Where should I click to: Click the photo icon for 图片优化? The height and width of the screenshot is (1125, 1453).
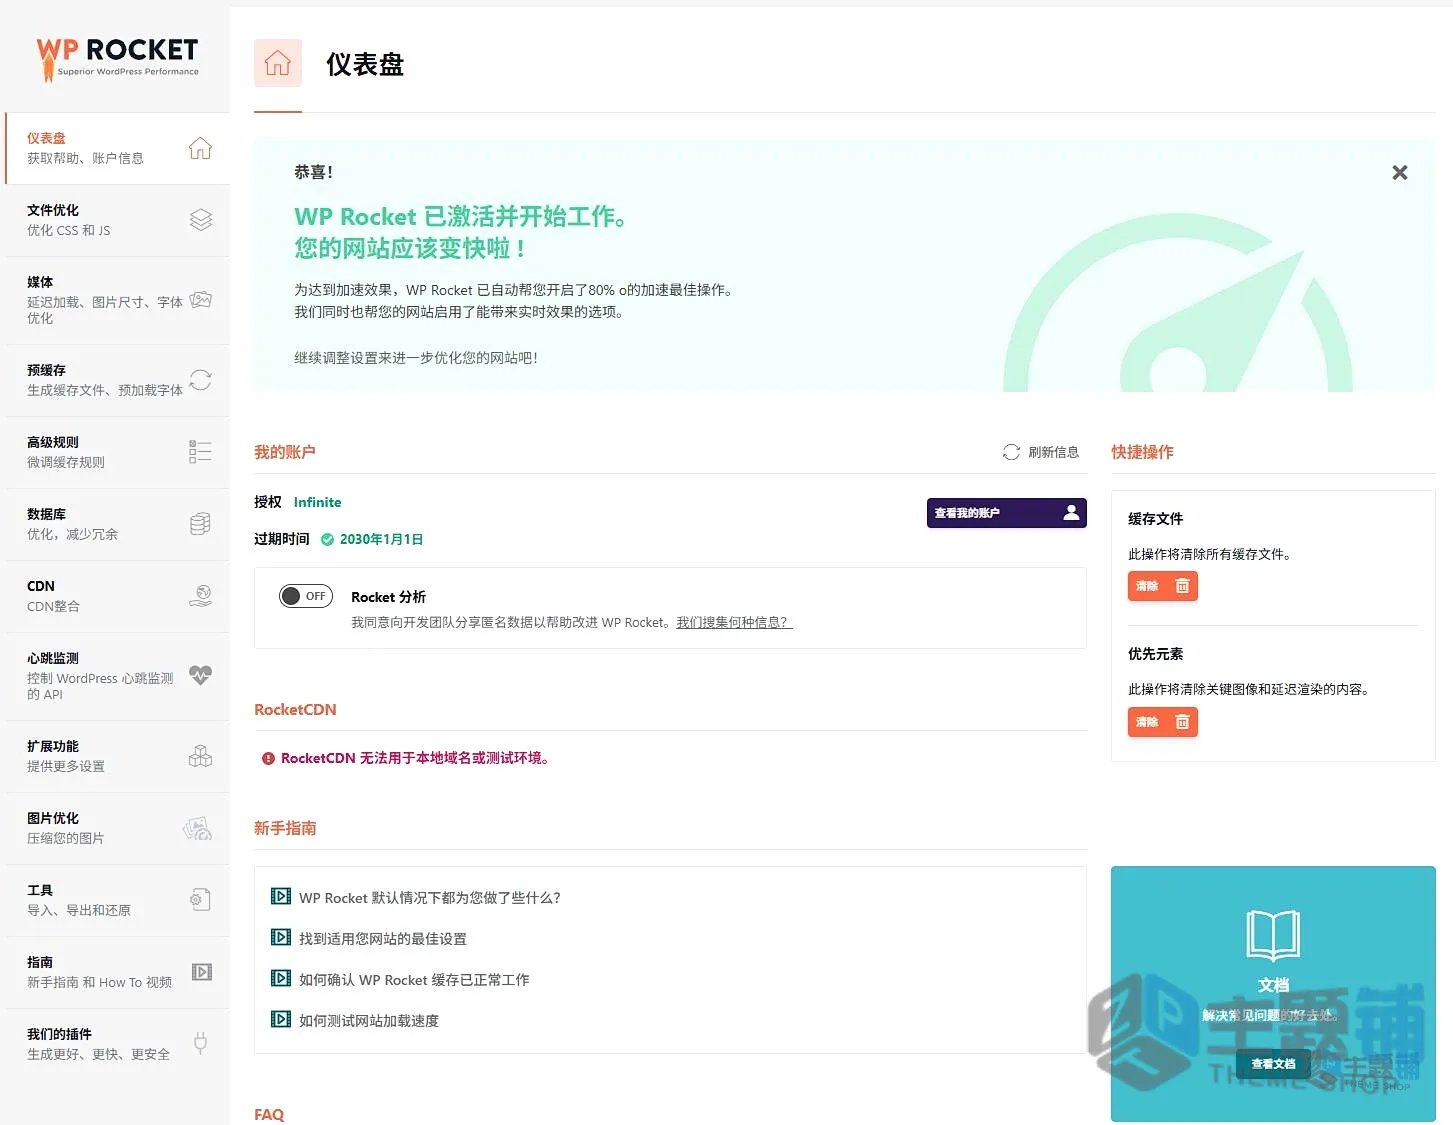[198, 828]
